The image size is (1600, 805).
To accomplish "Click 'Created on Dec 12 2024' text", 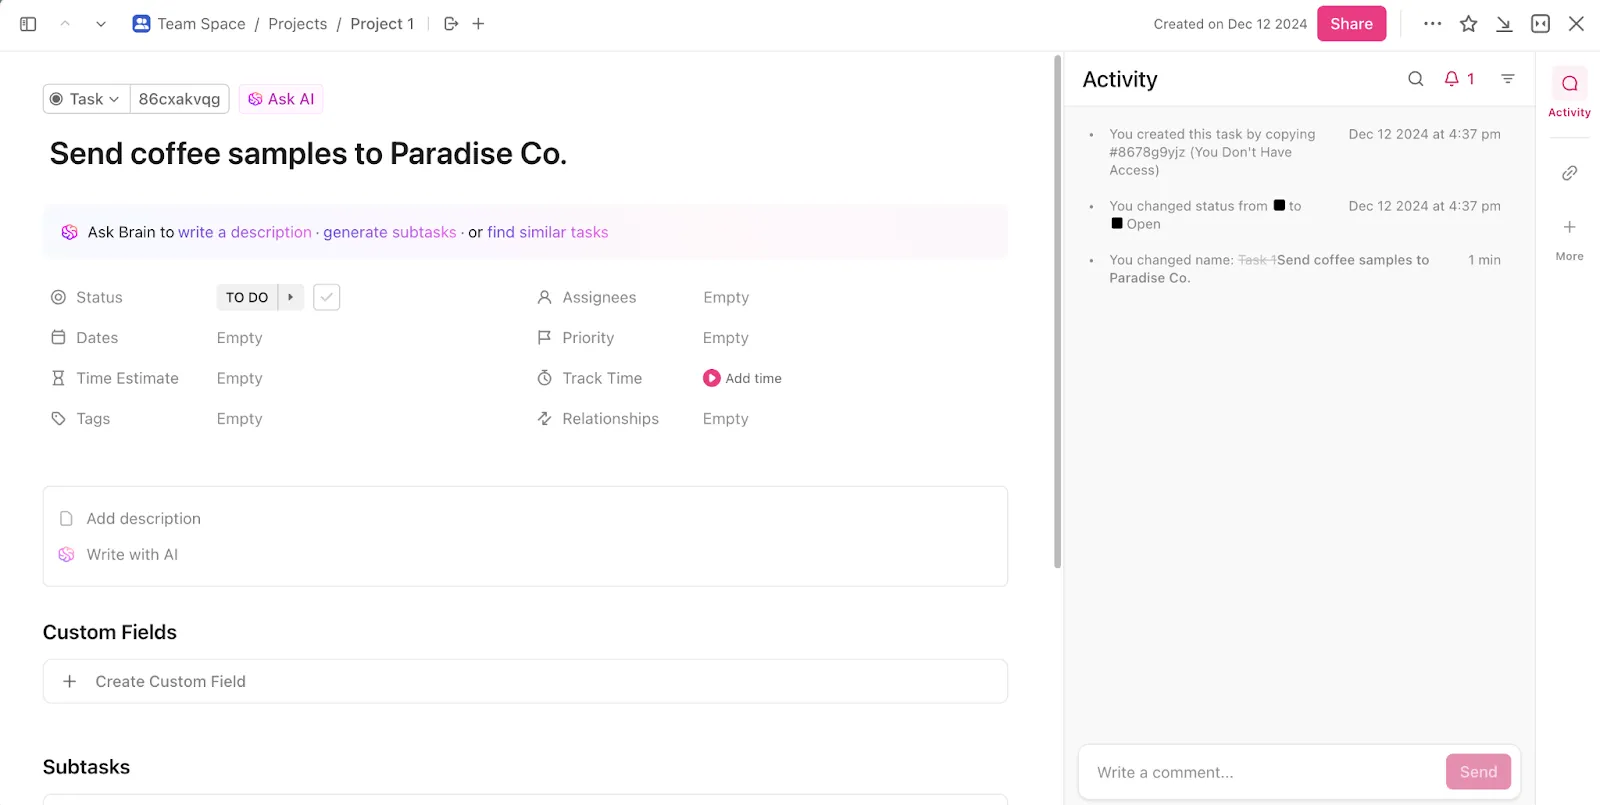I will pyautogui.click(x=1230, y=24).
